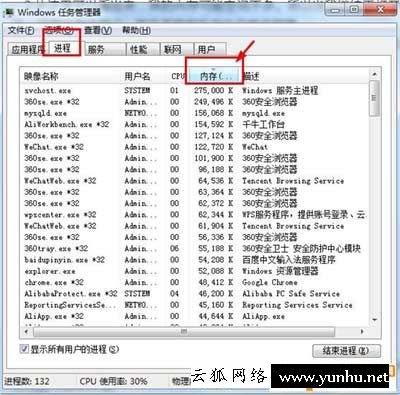The image size is (400, 395).
Task: Select the 360se.exe row using 96,188 K
Action: coord(195,170)
